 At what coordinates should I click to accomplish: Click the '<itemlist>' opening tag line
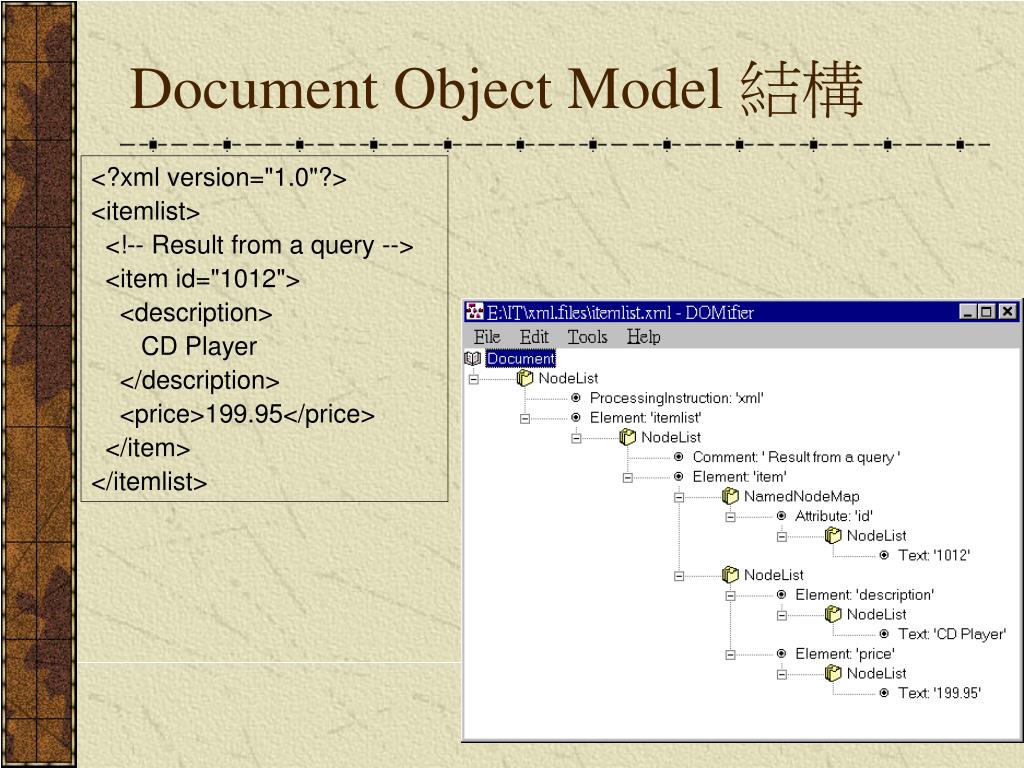click(x=146, y=212)
